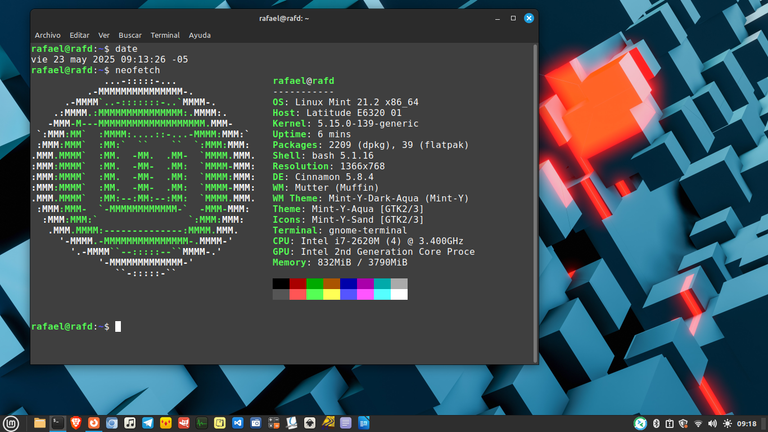The width and height of the screenshot is (768, 432).
Task: Launch Visual Studio Code from taskbar
Action: [x=238, y=423]
